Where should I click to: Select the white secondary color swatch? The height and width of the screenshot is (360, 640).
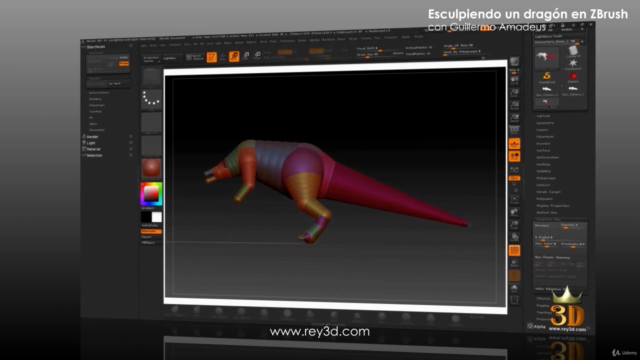click(x=157, y=217)
